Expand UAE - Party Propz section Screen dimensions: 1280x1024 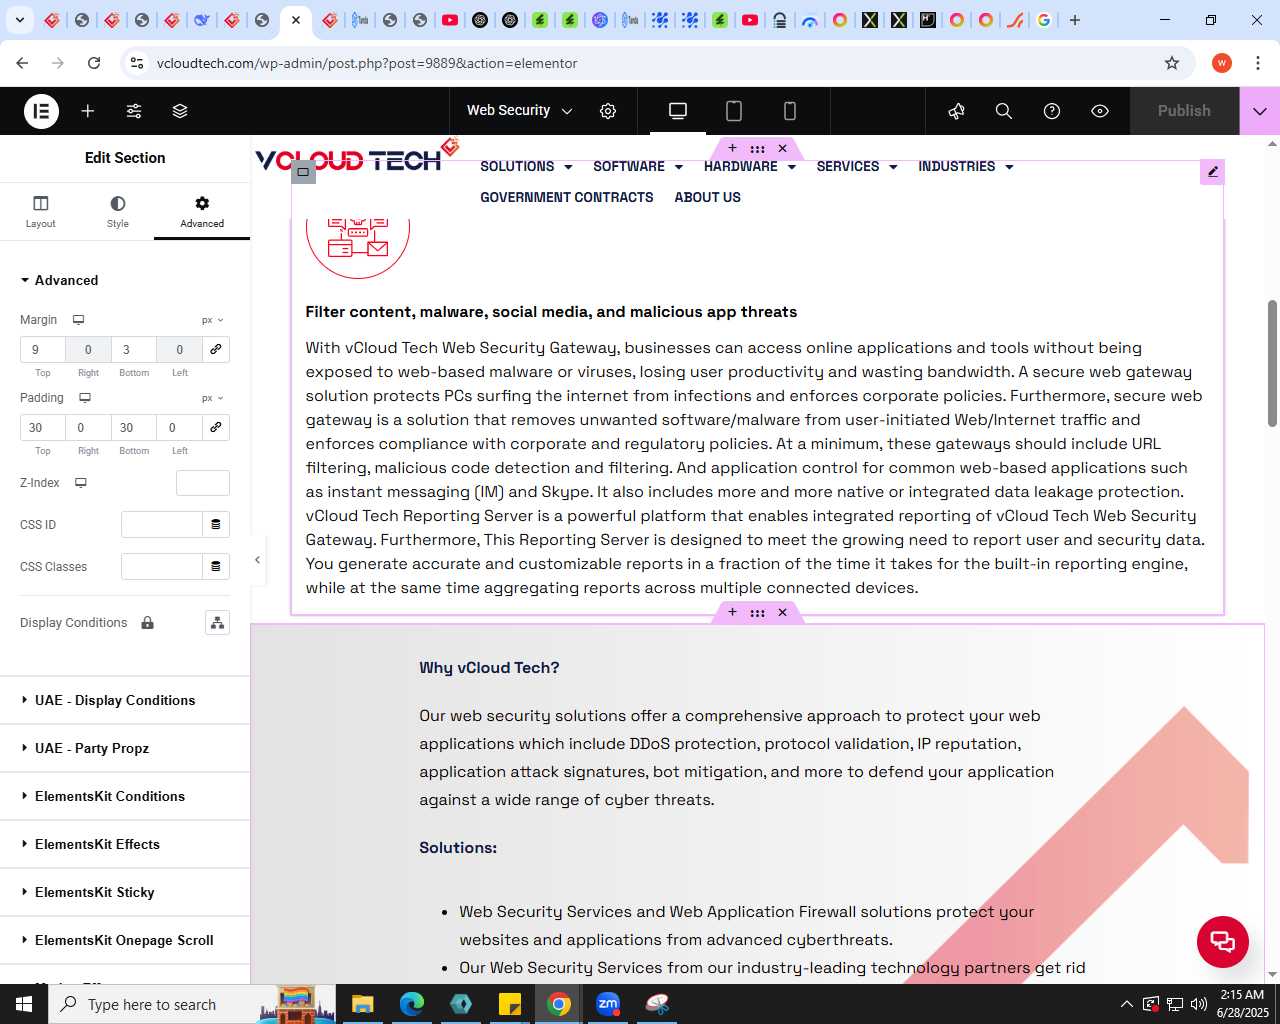coord(125,748)
